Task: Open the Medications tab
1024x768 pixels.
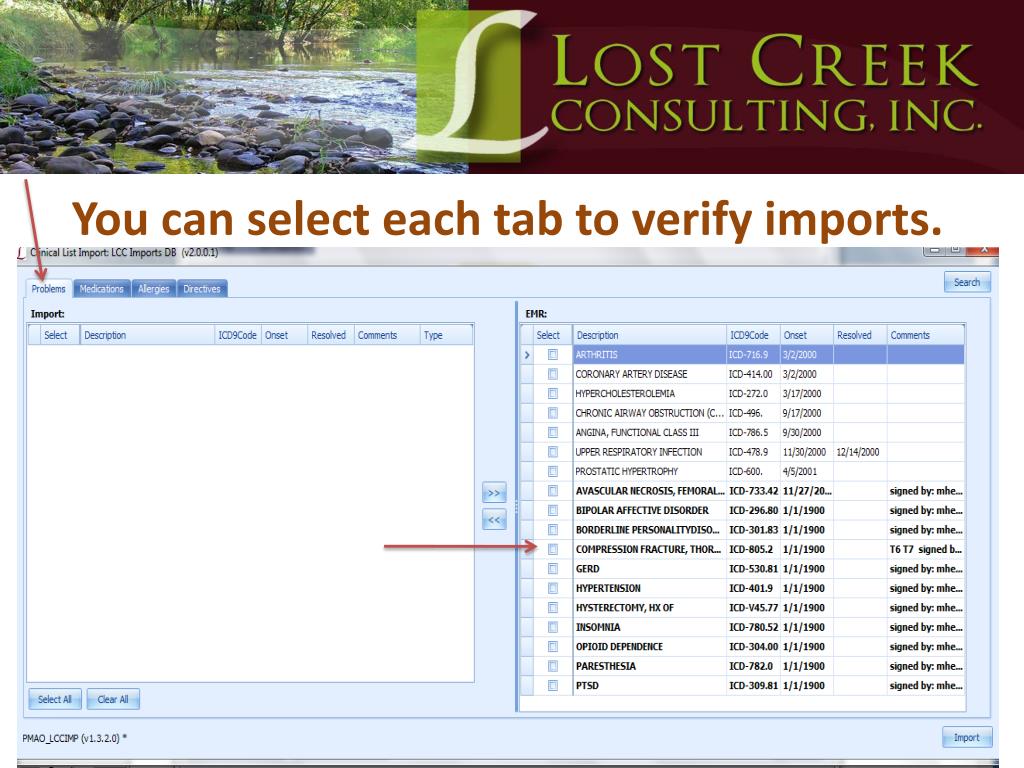Action: [x=101, y=289]
